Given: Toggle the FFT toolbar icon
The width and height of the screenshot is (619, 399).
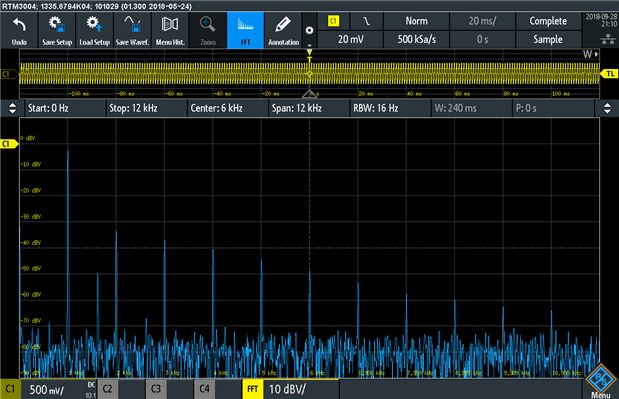Looking at the screenshot, I should coord(246,30).
